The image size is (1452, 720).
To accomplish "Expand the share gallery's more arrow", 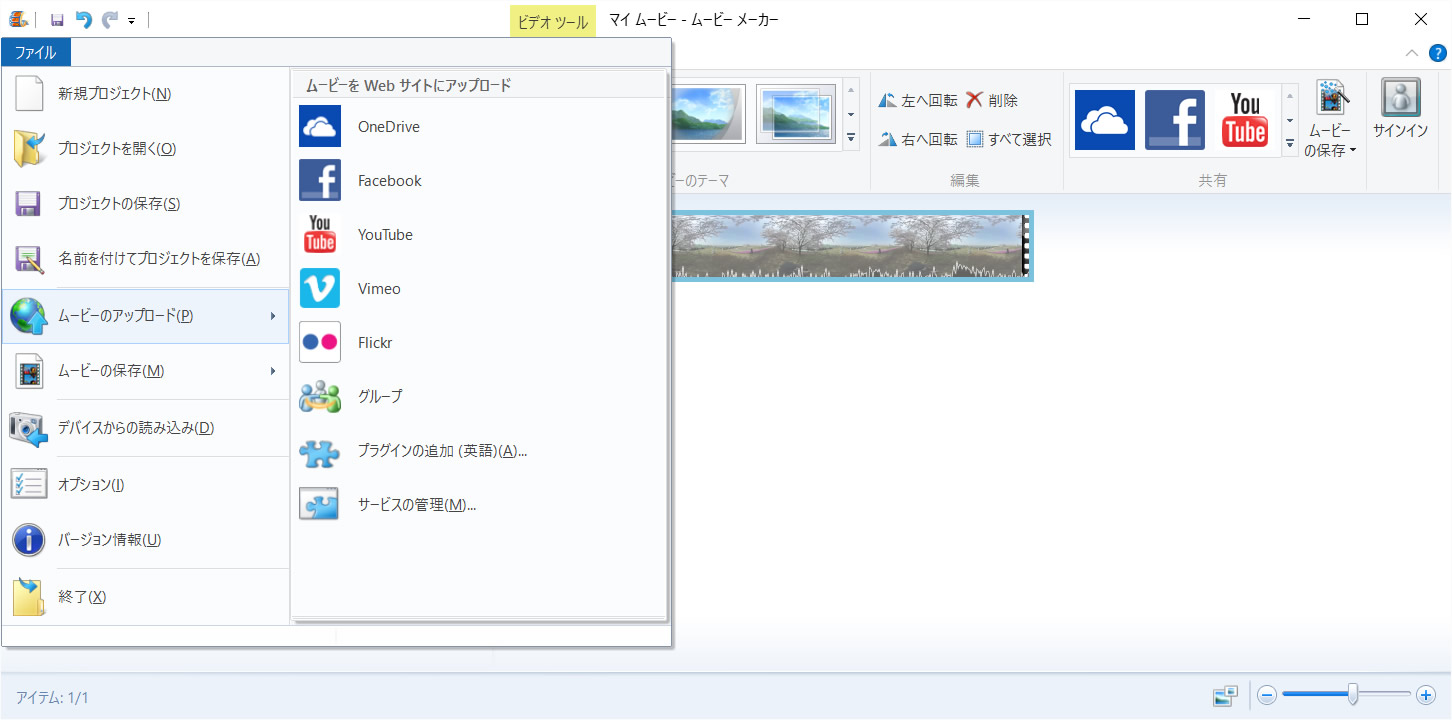I will pyautogui.click(x=1290, y=145).
